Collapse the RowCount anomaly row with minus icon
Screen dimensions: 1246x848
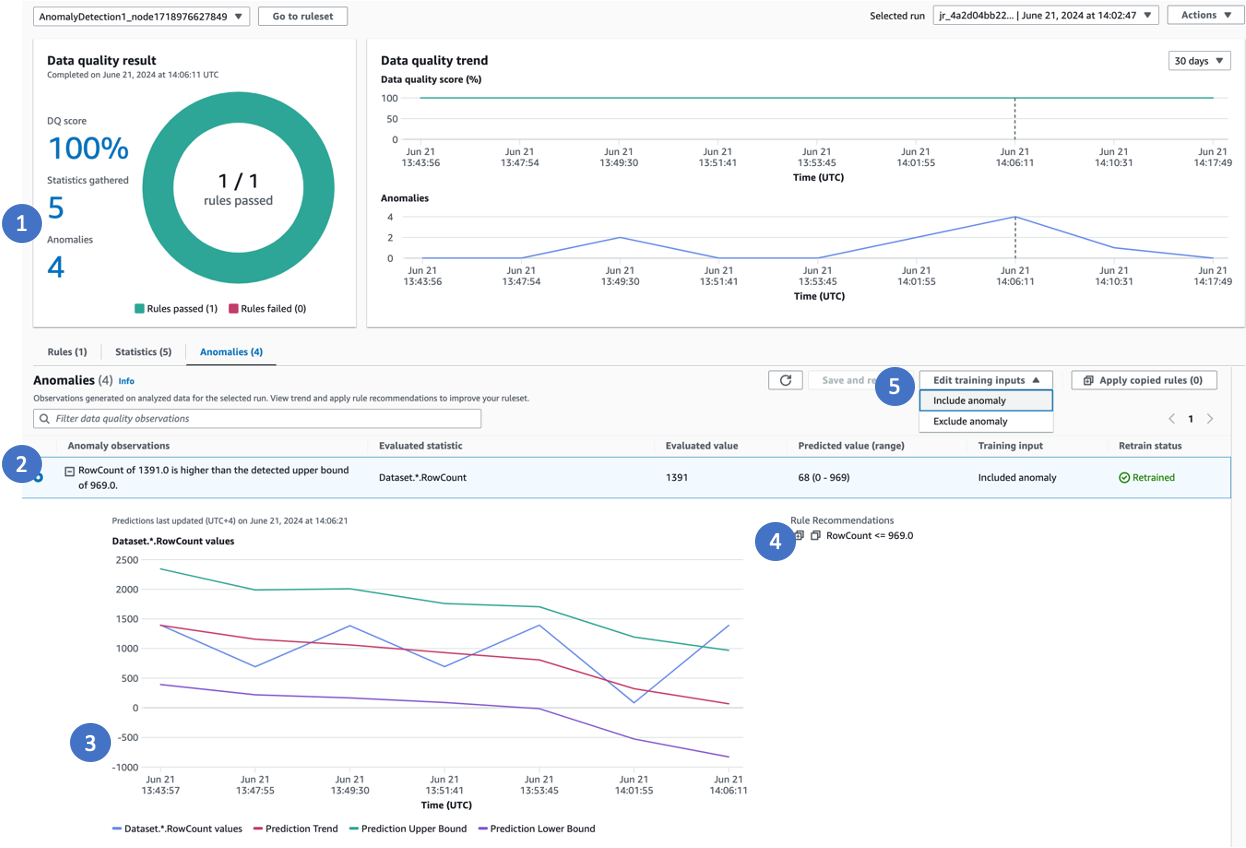tap(70, 471)
